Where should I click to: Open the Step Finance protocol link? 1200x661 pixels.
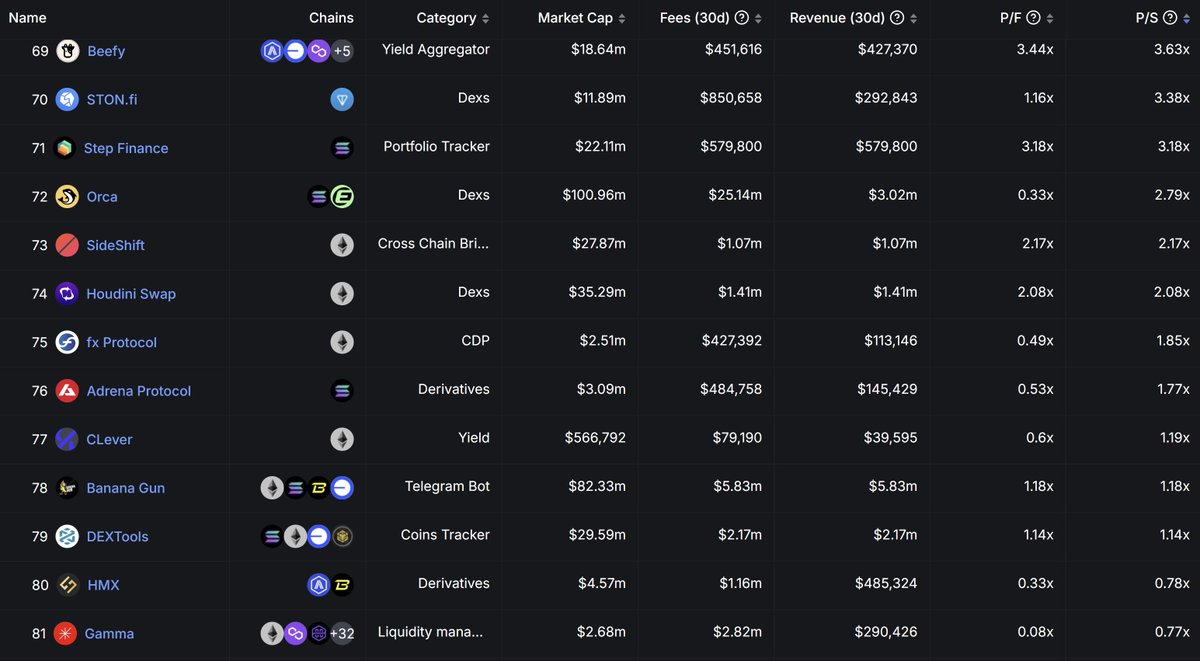(x=126, y=148)
